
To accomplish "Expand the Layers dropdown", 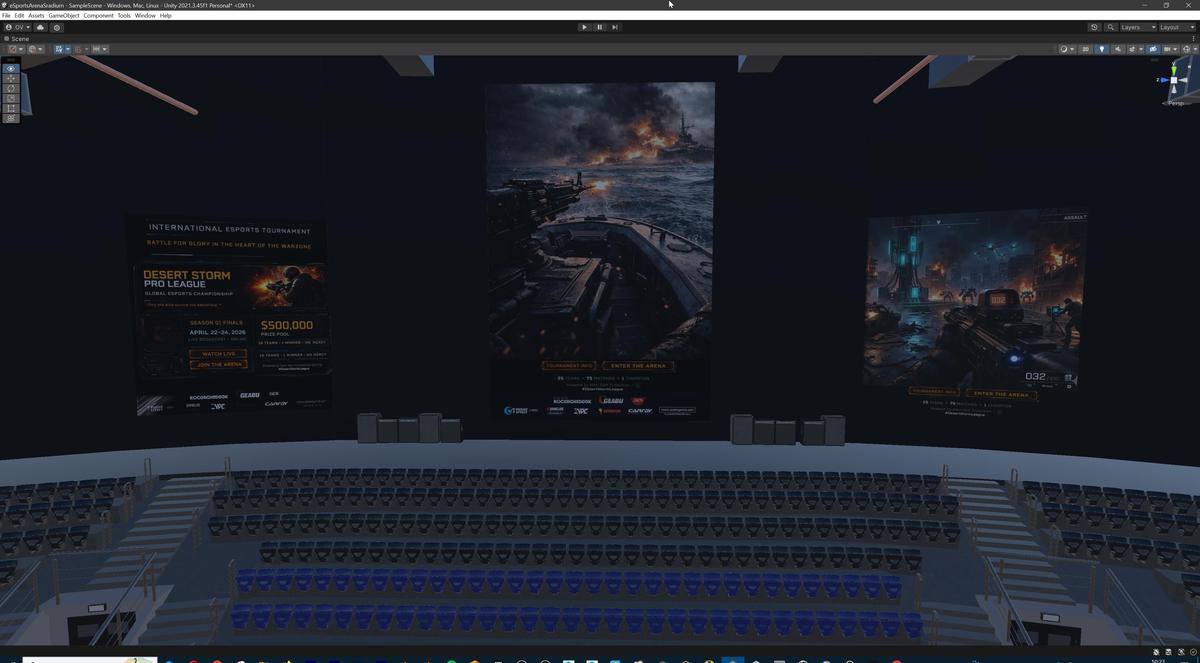I will click(x=1138, y=27).
